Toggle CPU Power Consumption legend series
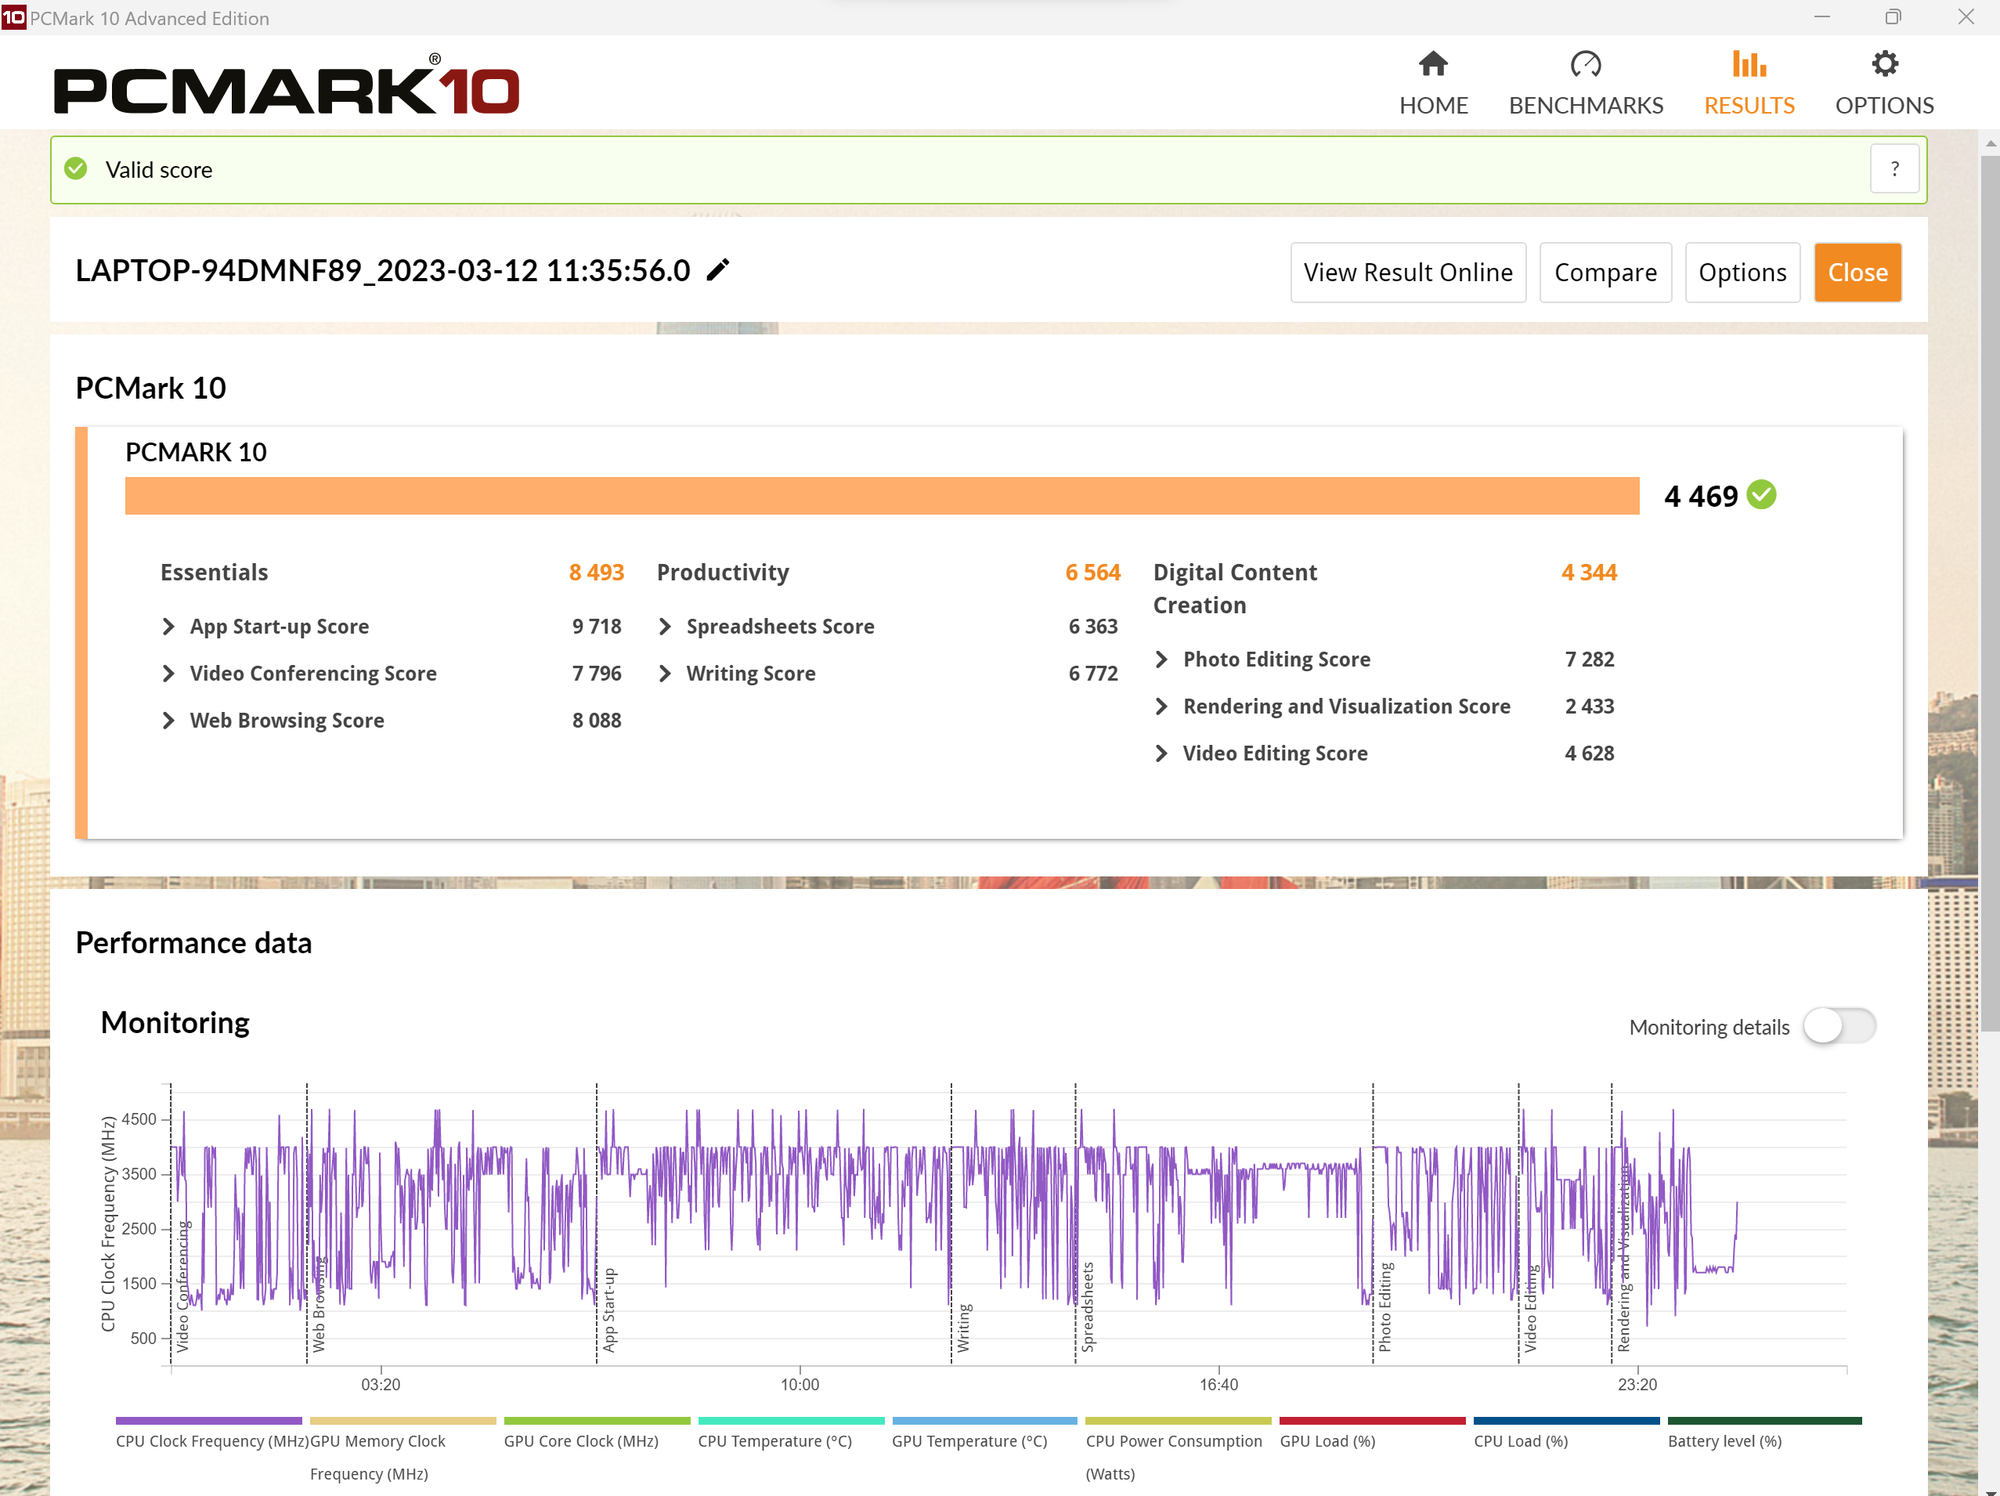The image size is (2000, 1496). 1178,1449
